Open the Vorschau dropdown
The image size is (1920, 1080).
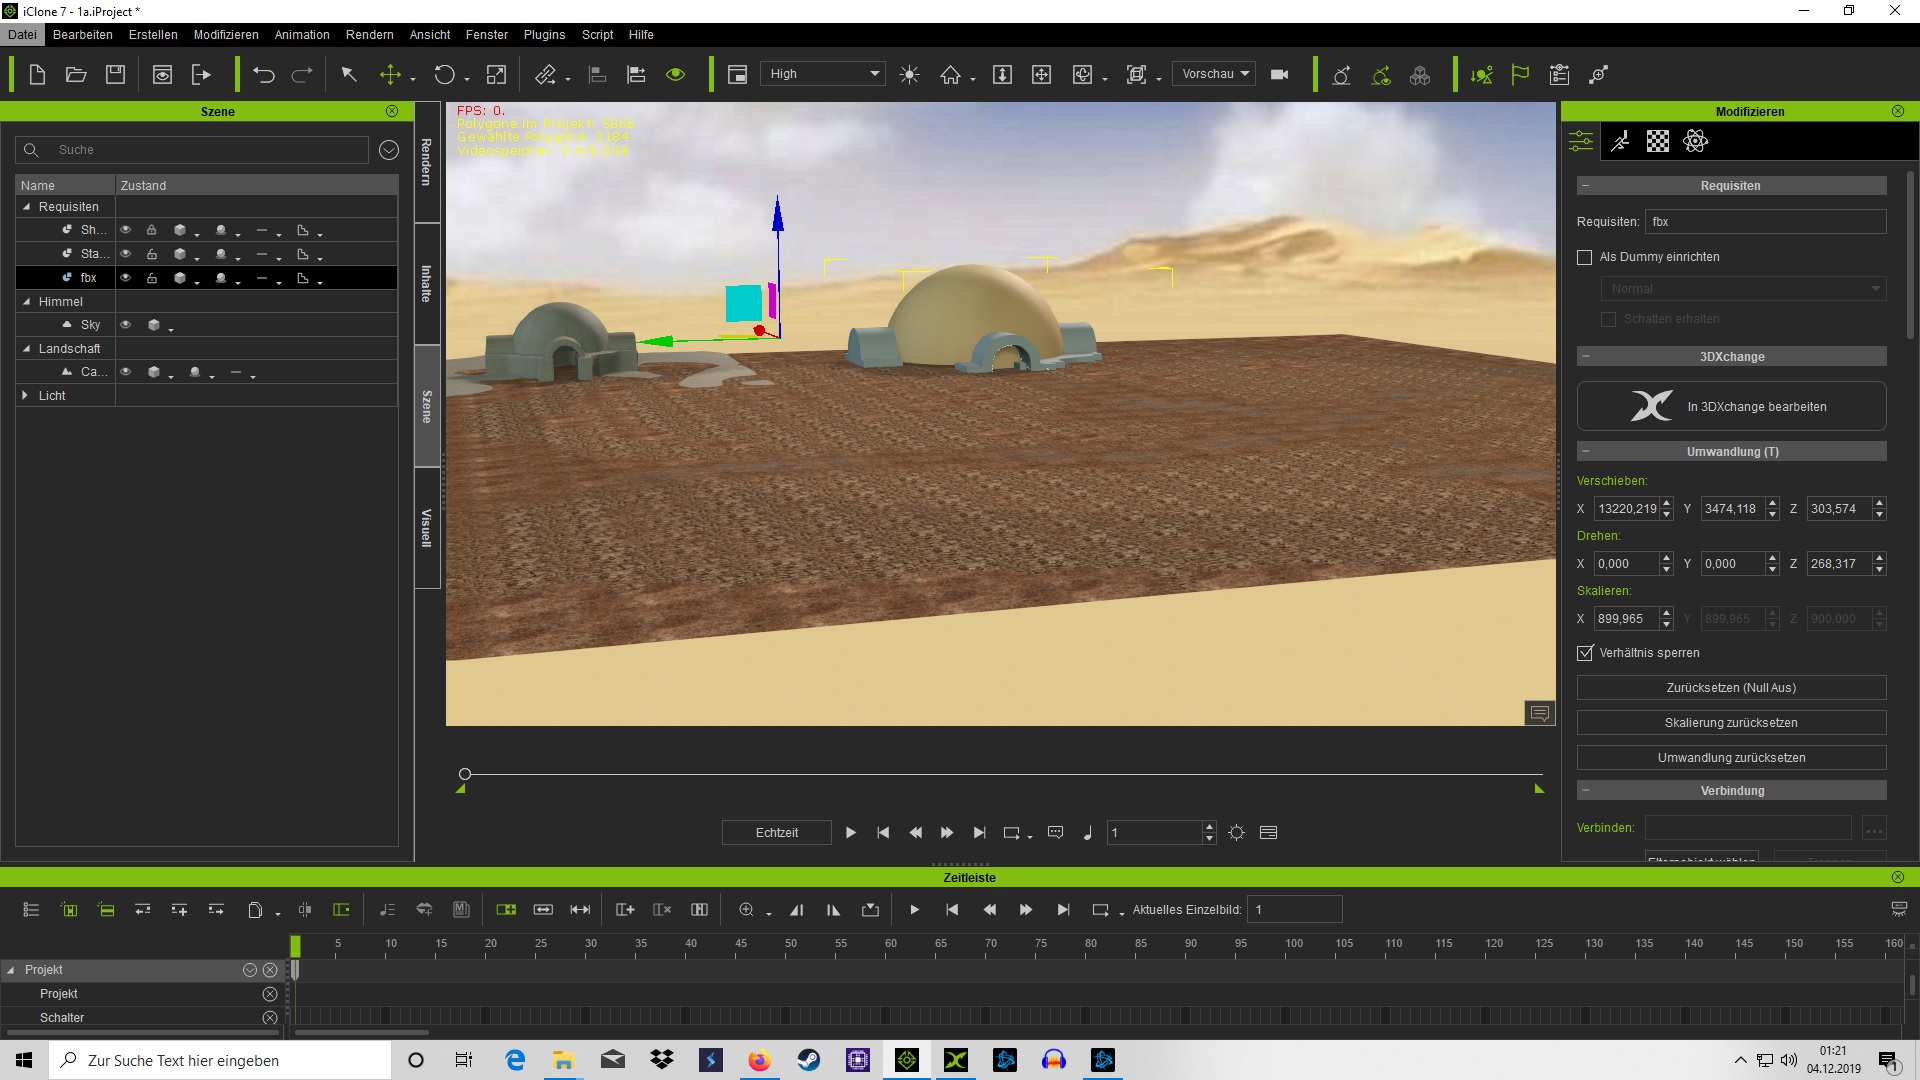[1214, 74]
